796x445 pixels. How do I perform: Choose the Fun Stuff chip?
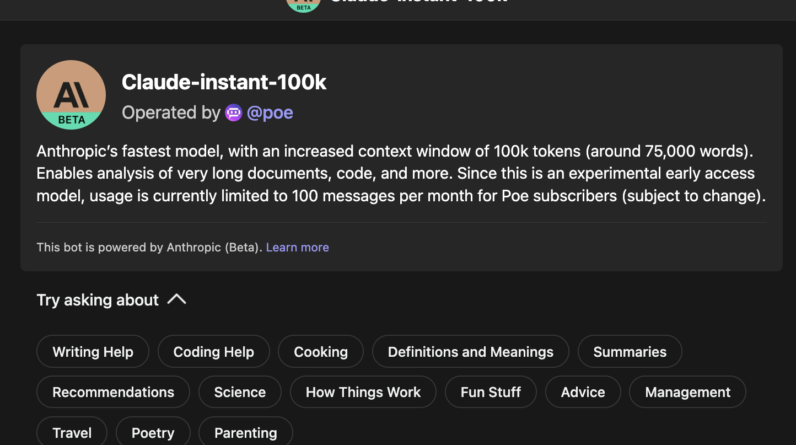[490, 392]
